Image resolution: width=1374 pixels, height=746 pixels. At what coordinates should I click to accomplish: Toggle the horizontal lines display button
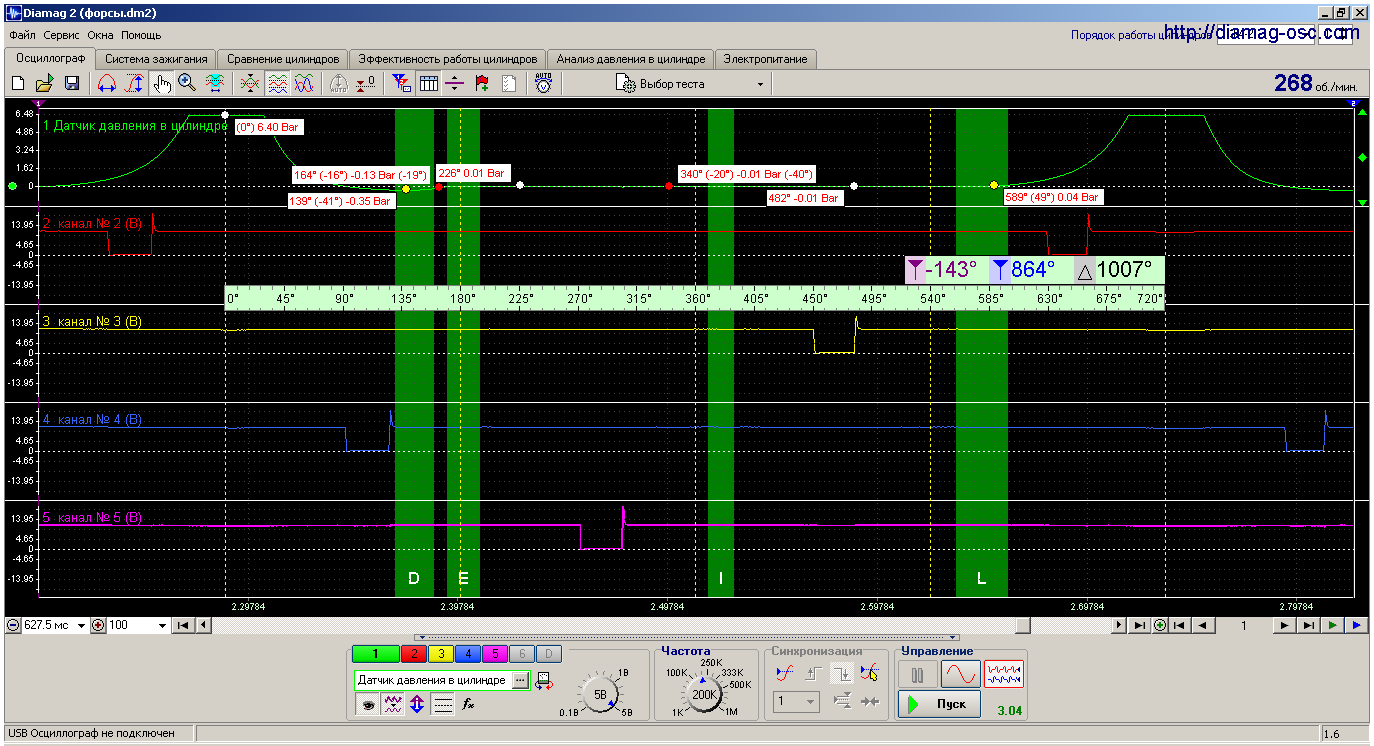[443, 705]
